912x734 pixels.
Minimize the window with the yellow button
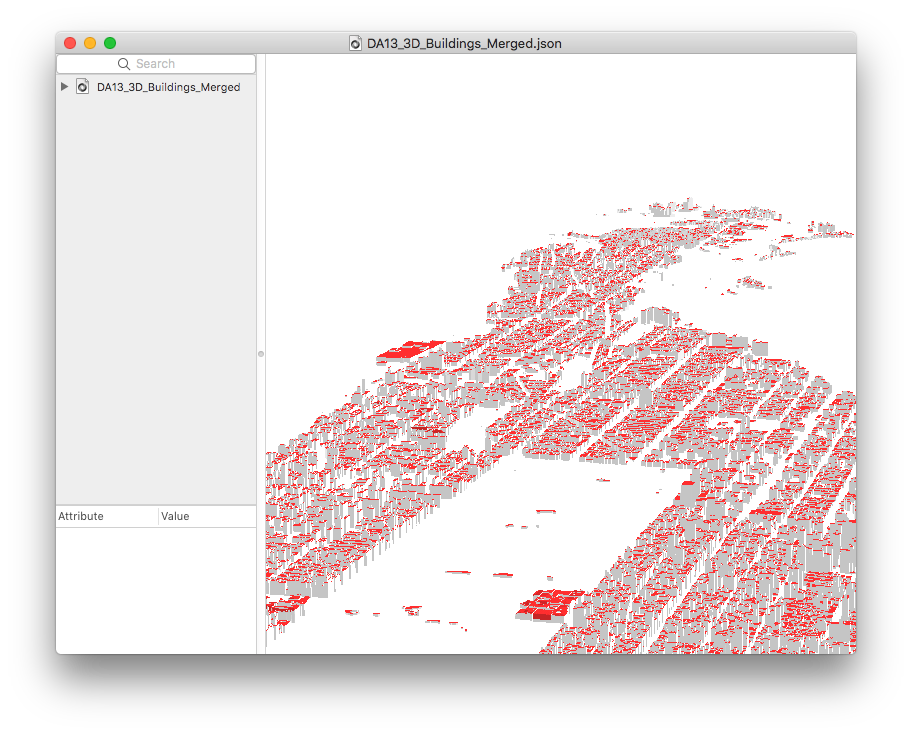click(x=90, y=43)
